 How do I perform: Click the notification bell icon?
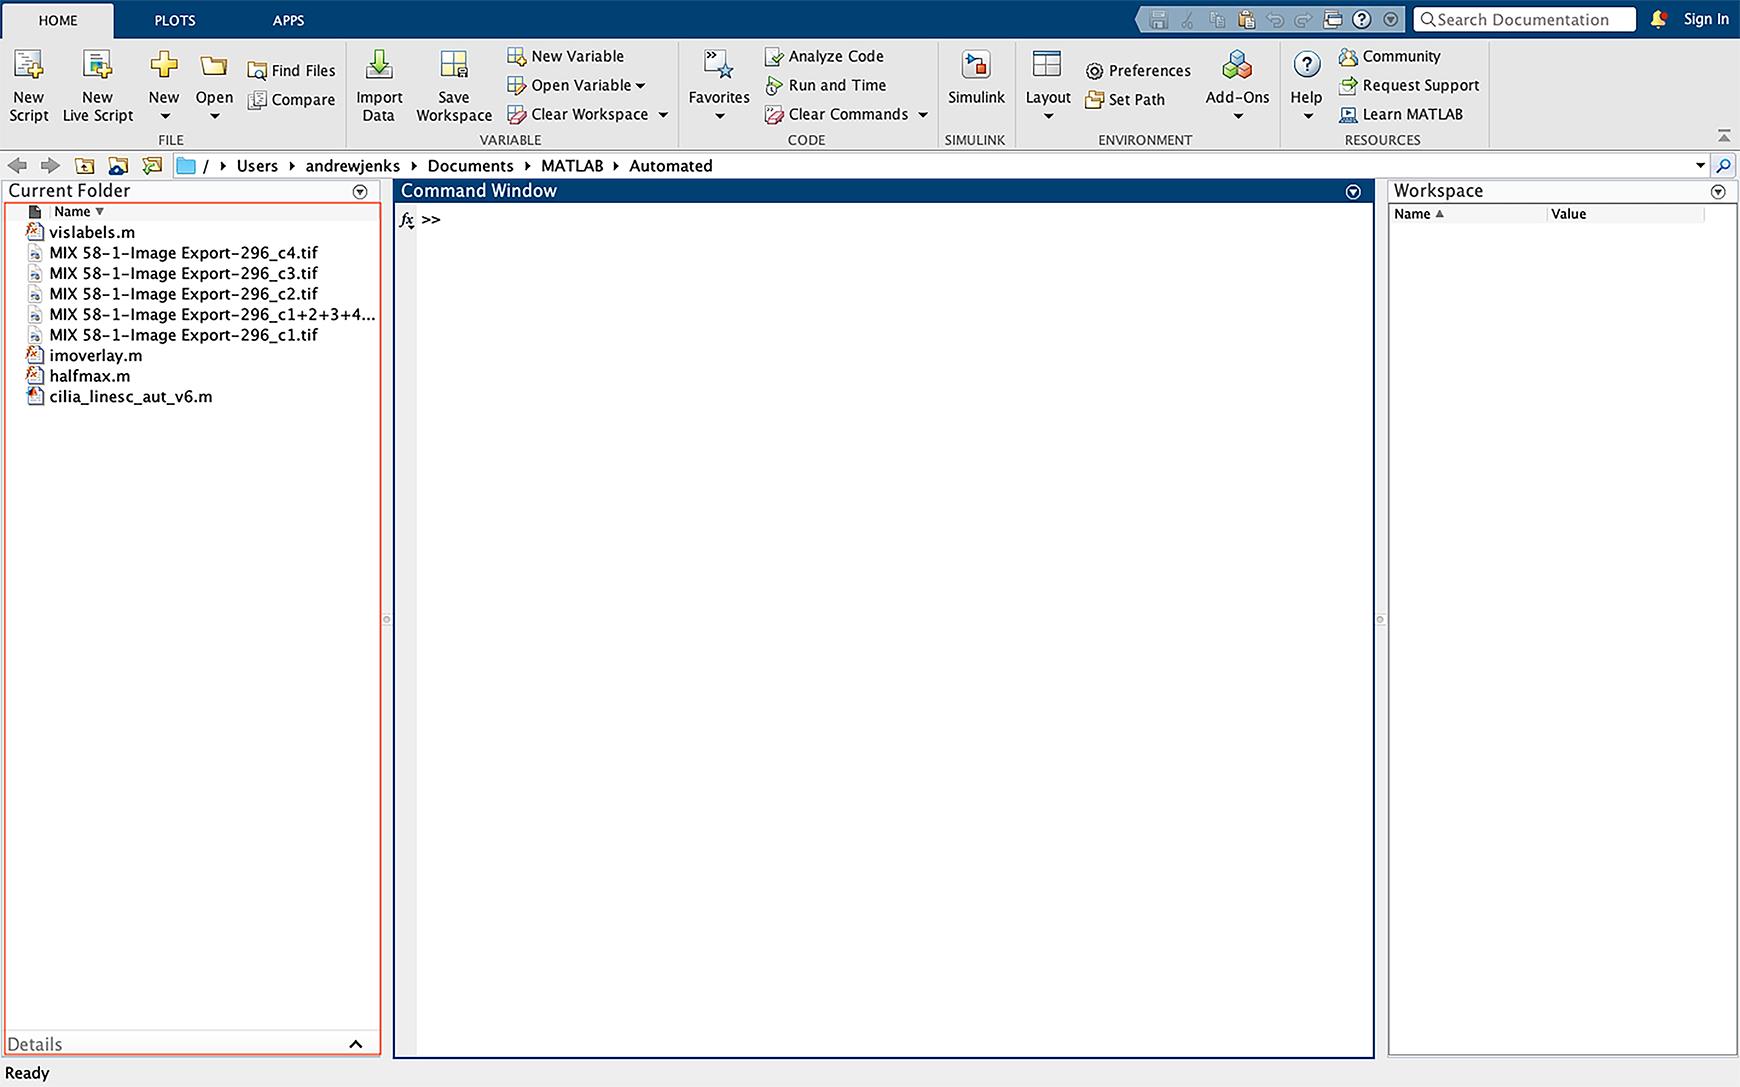pos(1658,19)
